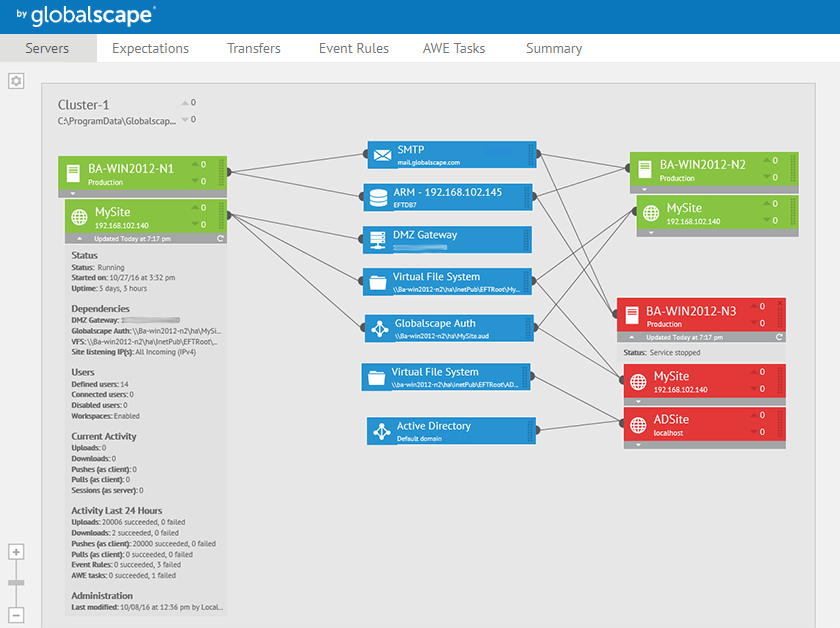
Task: Expand the red MySite node details
Action: [638, 401]
